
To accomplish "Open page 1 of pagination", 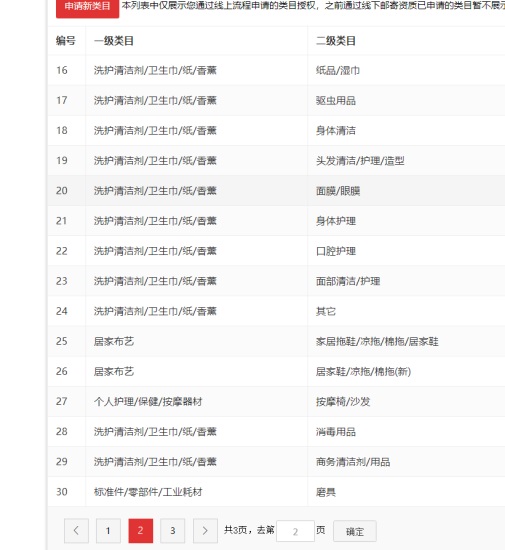I will click(108, 530).
